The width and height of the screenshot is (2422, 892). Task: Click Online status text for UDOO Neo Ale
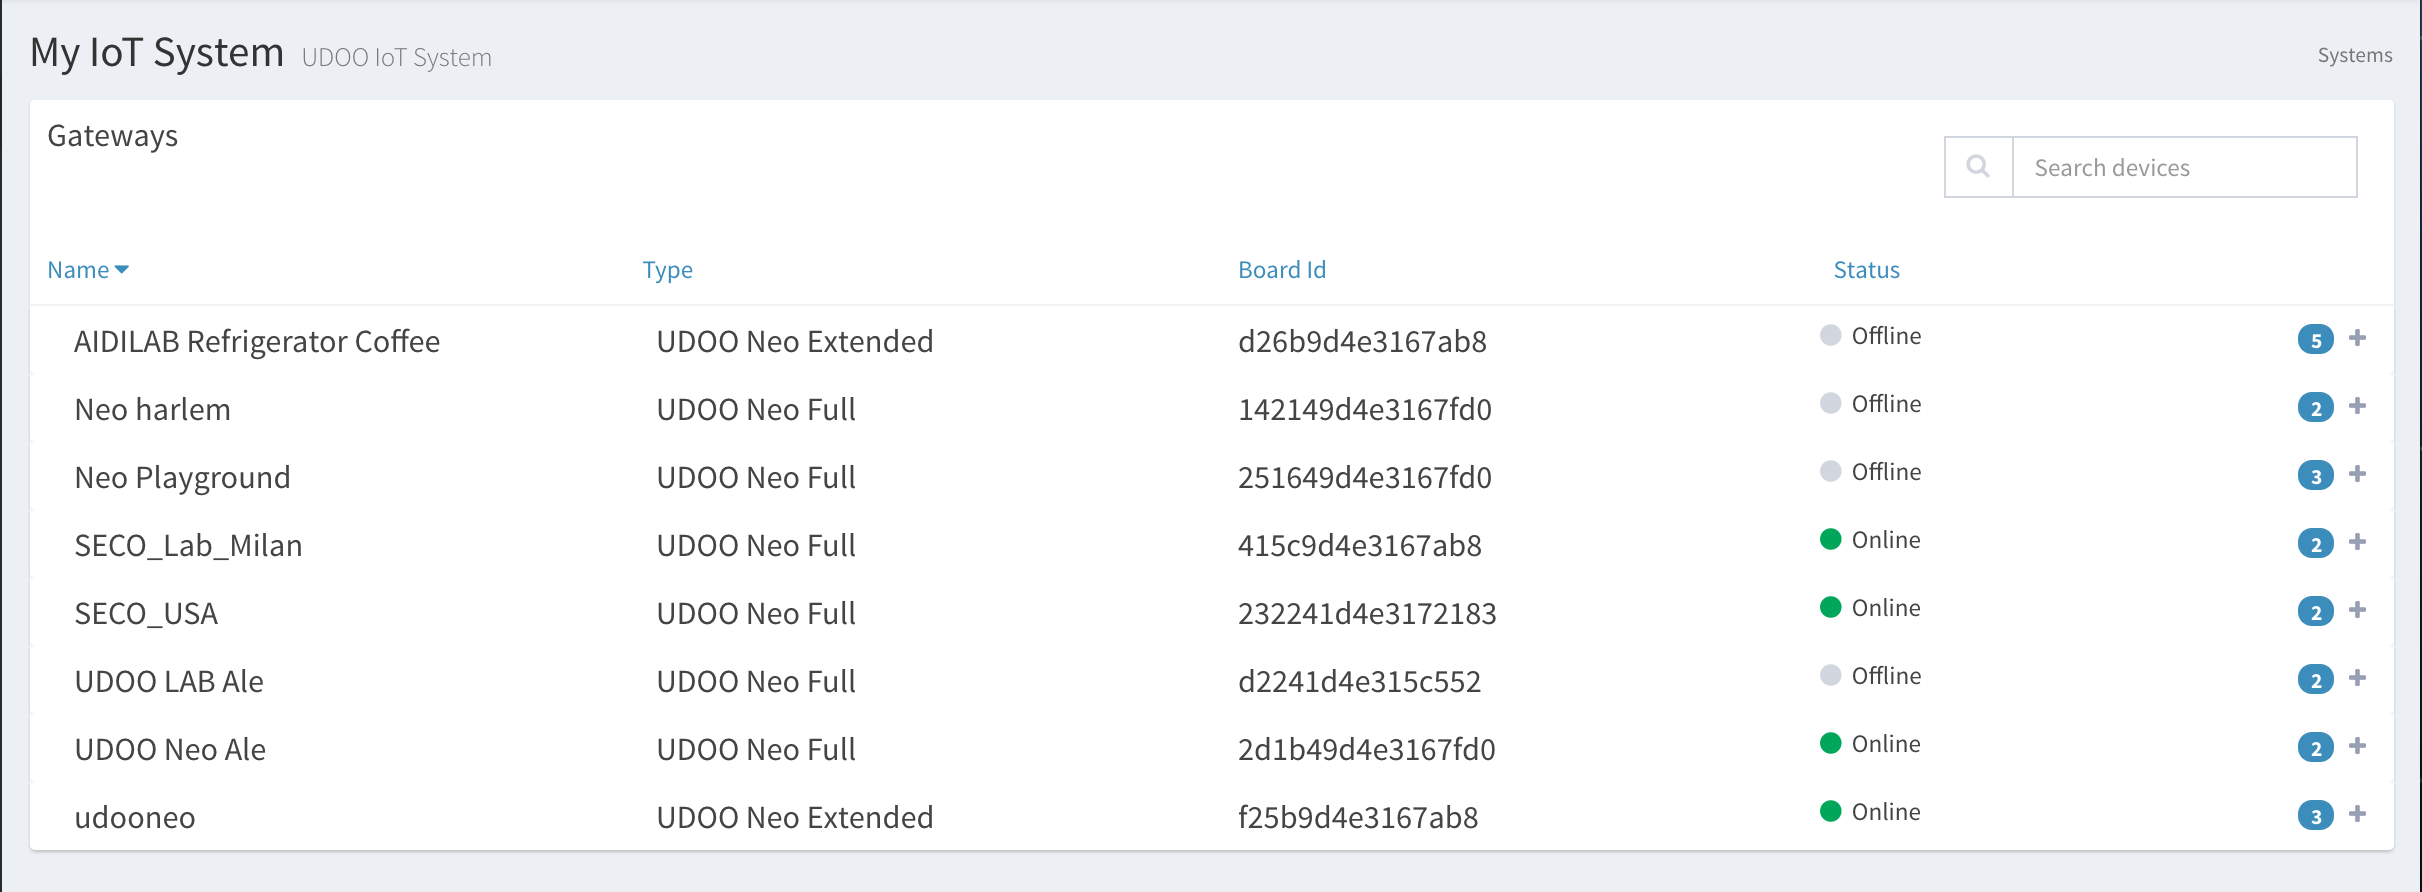[1886, 744]
